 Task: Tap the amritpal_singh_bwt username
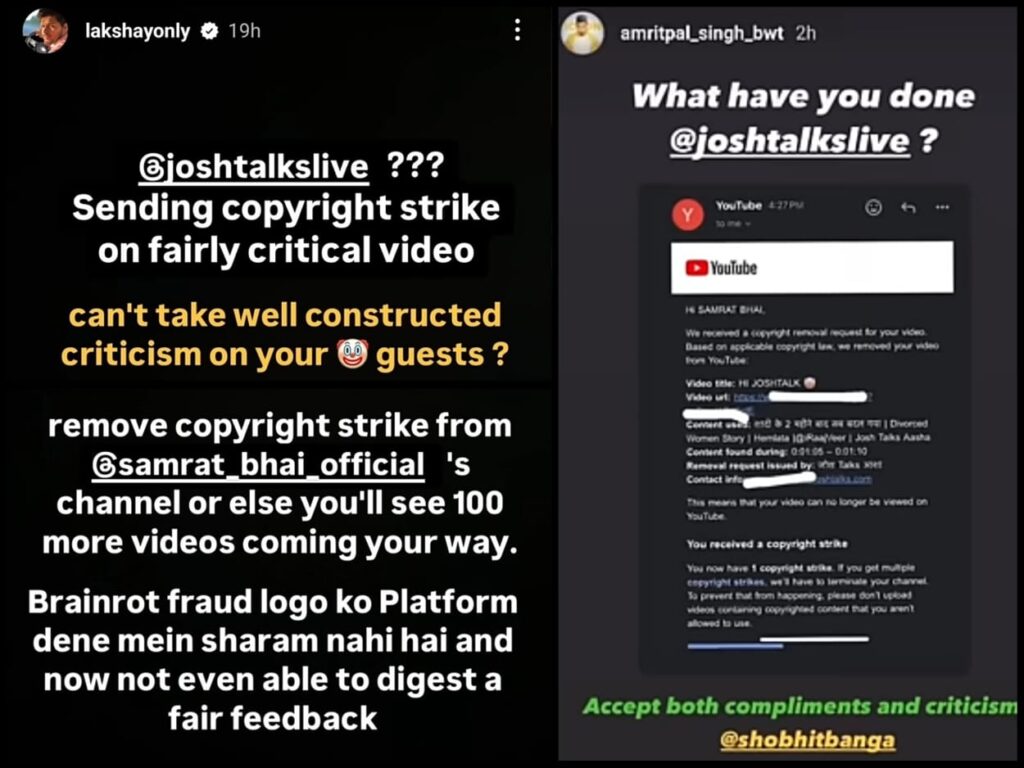701,33
